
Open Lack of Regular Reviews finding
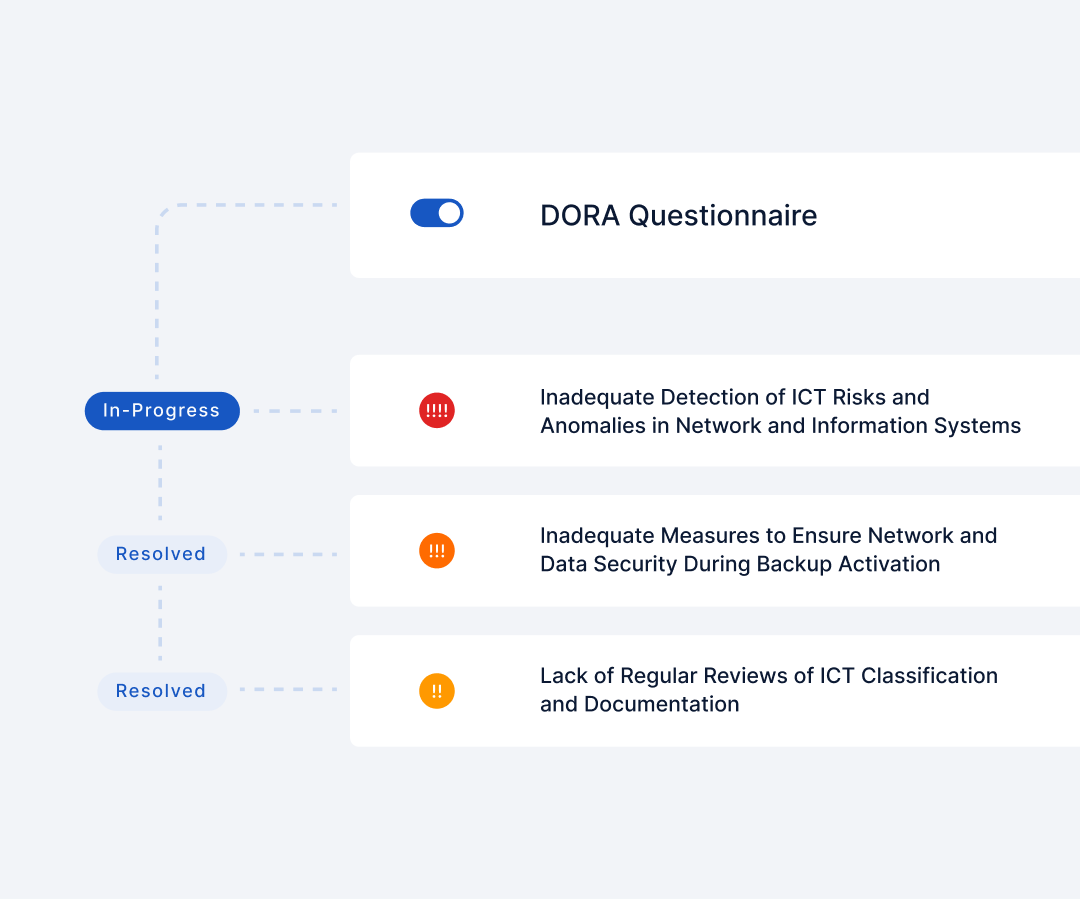pos(769,690)
